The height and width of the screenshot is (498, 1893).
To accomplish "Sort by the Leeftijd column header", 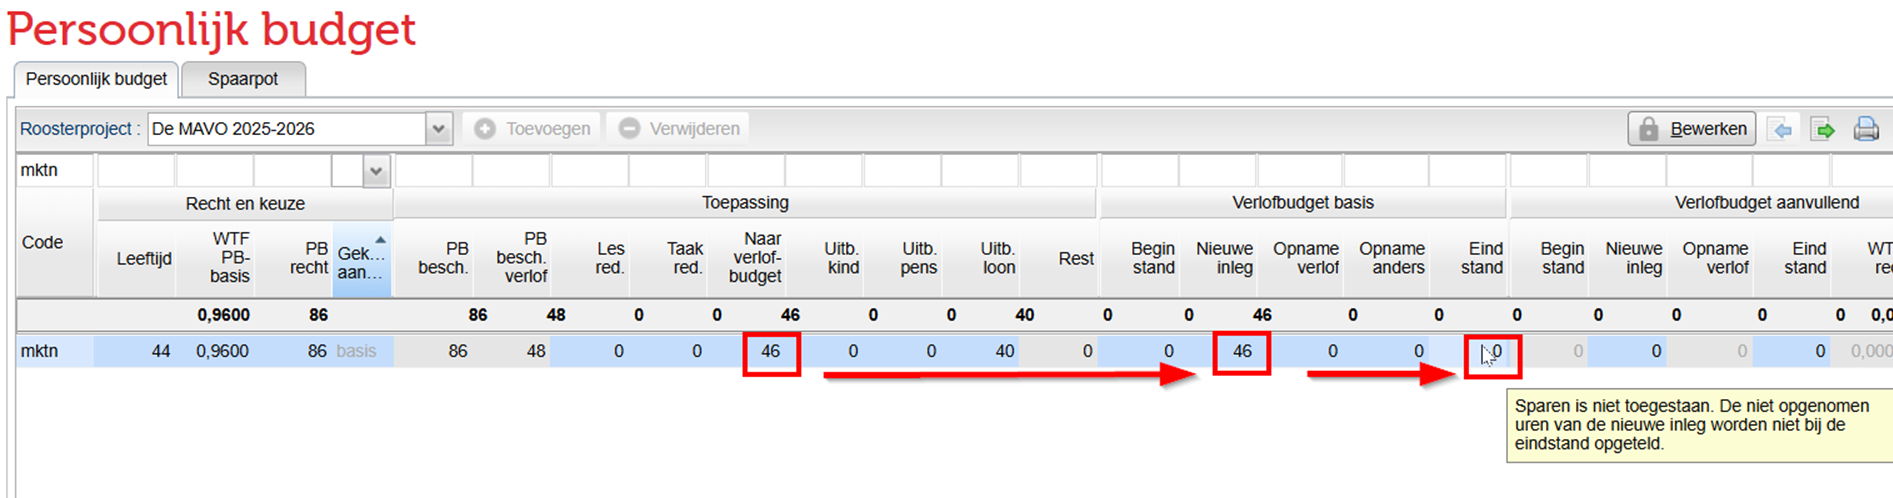I will coord(144,258).
